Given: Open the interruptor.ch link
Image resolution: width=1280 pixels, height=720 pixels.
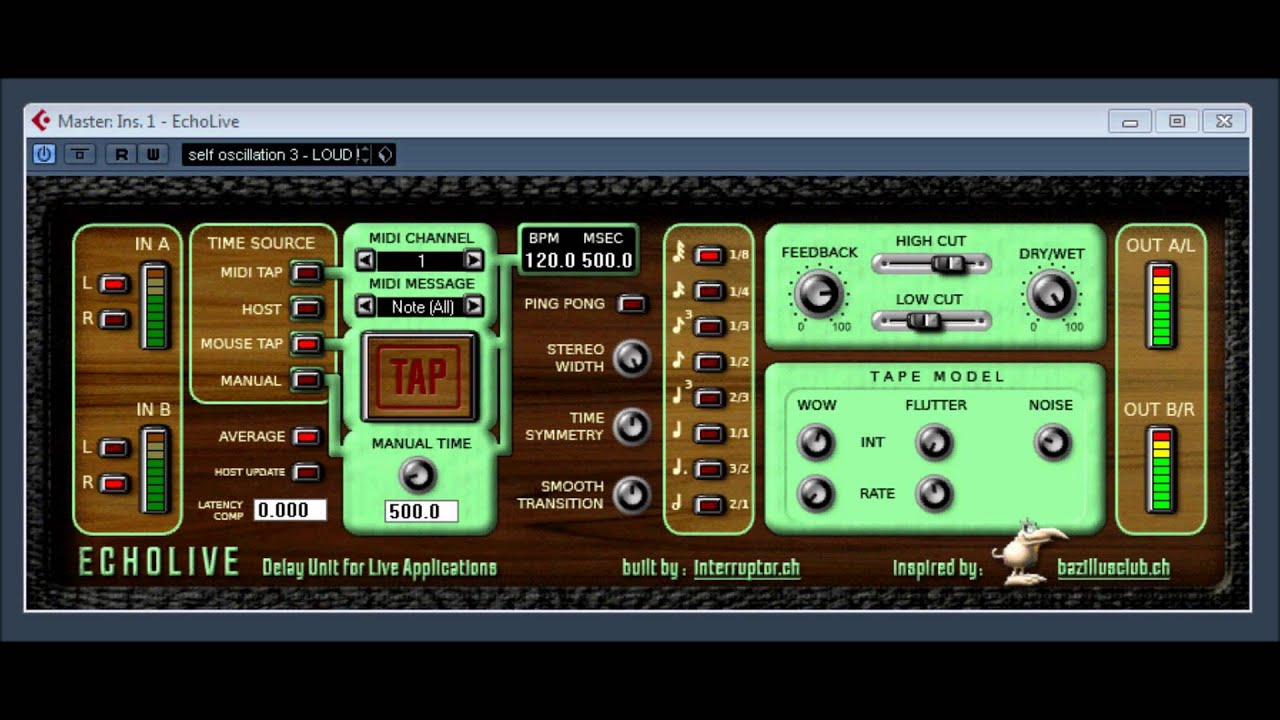Looking at the screenshot, I should pos(746,568).
